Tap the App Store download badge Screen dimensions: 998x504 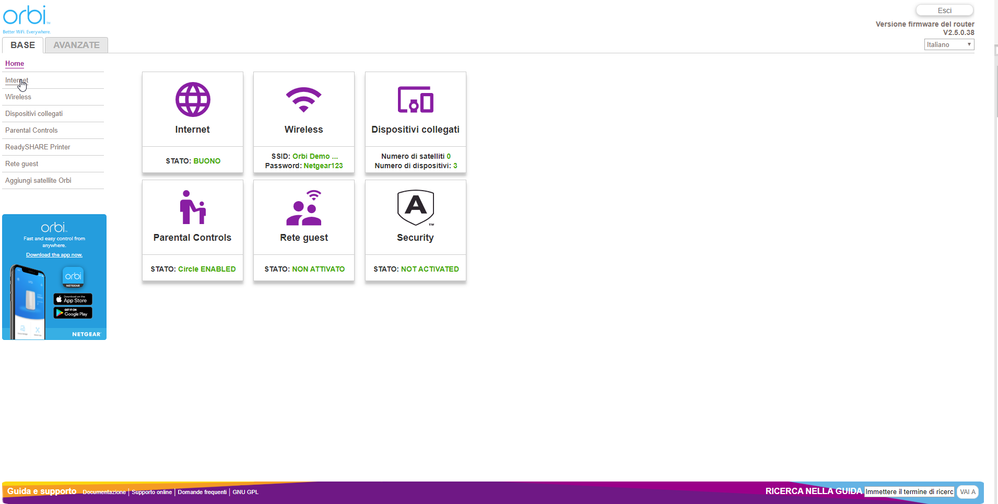73,299
